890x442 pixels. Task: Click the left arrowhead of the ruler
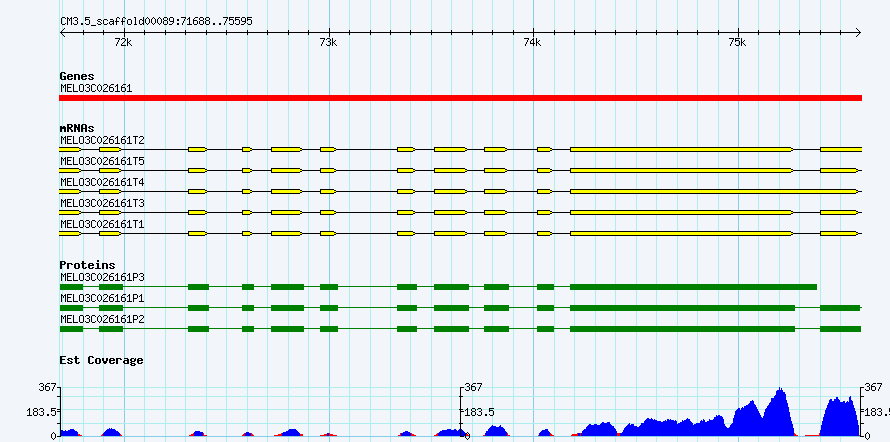(x=62, y=32)
